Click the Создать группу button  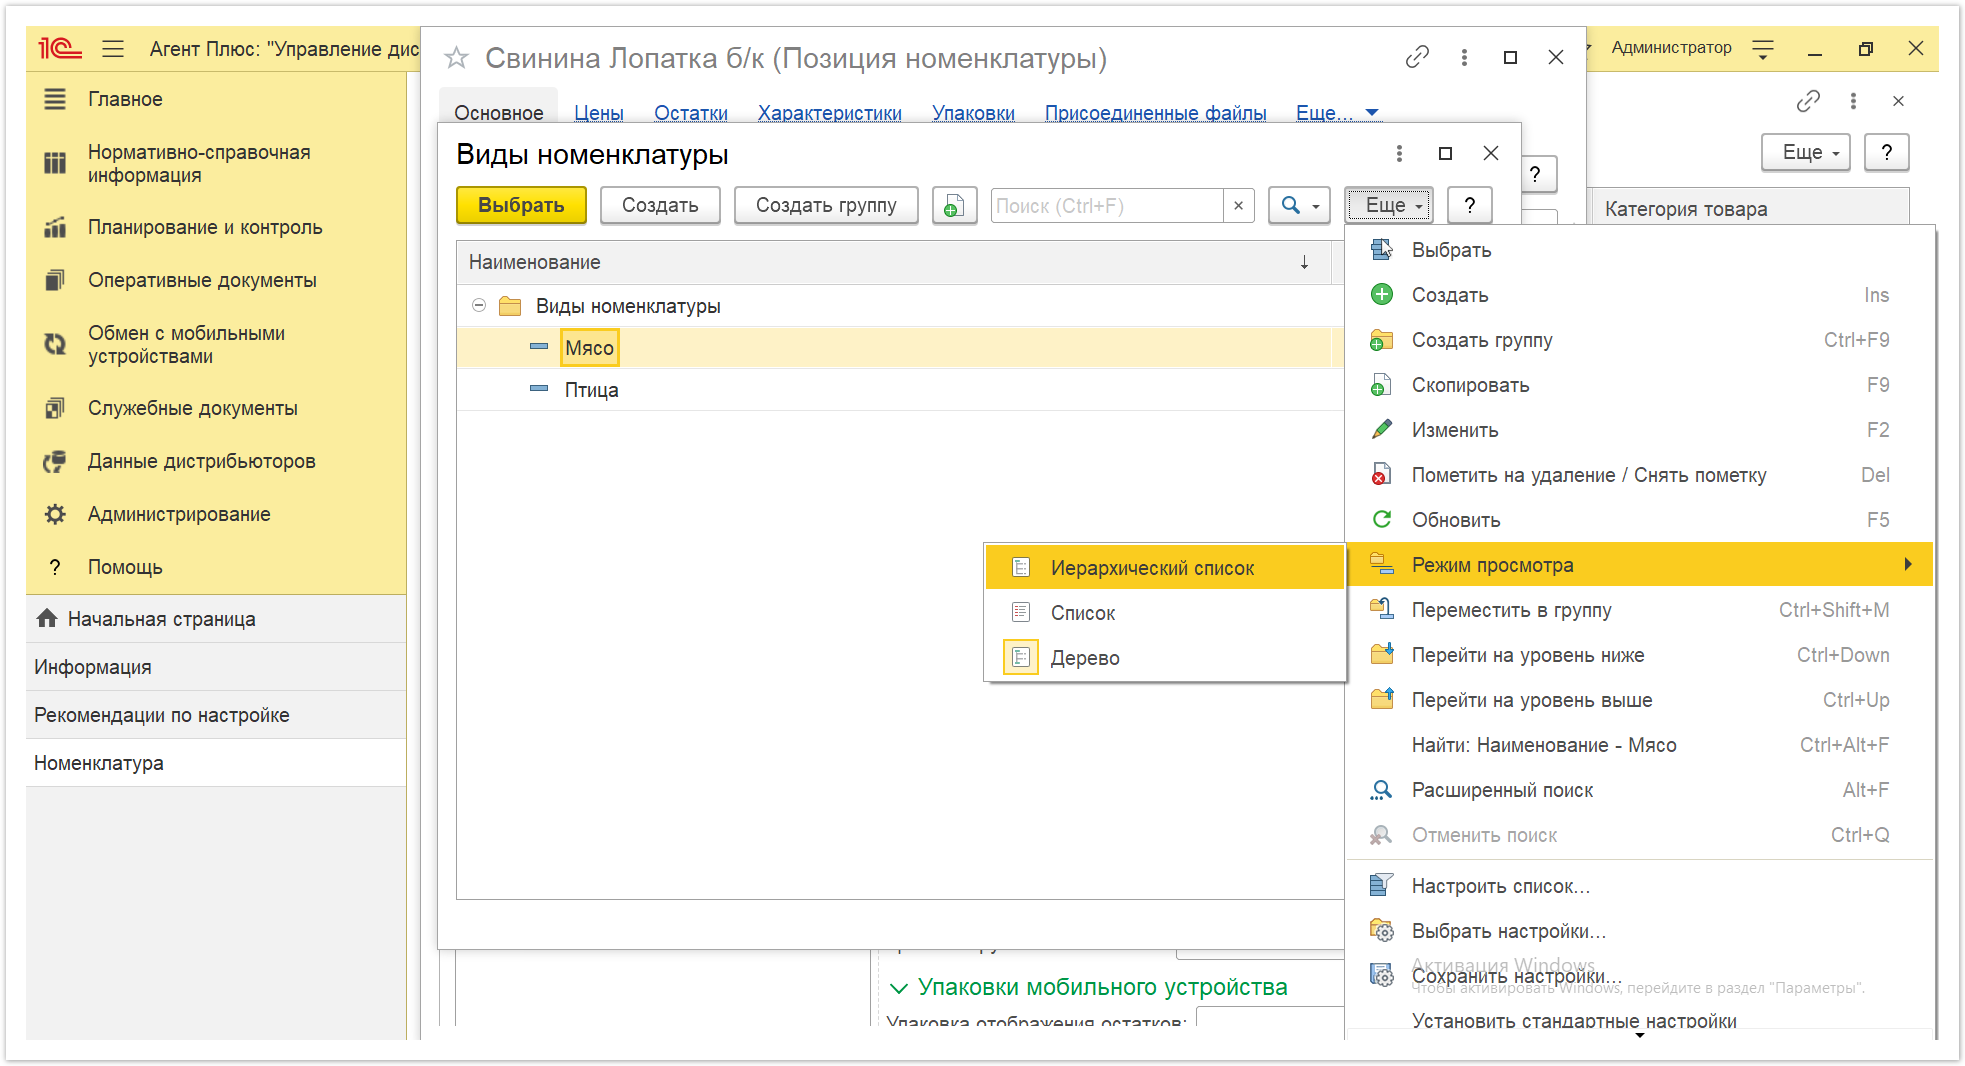tap(826, 205)
